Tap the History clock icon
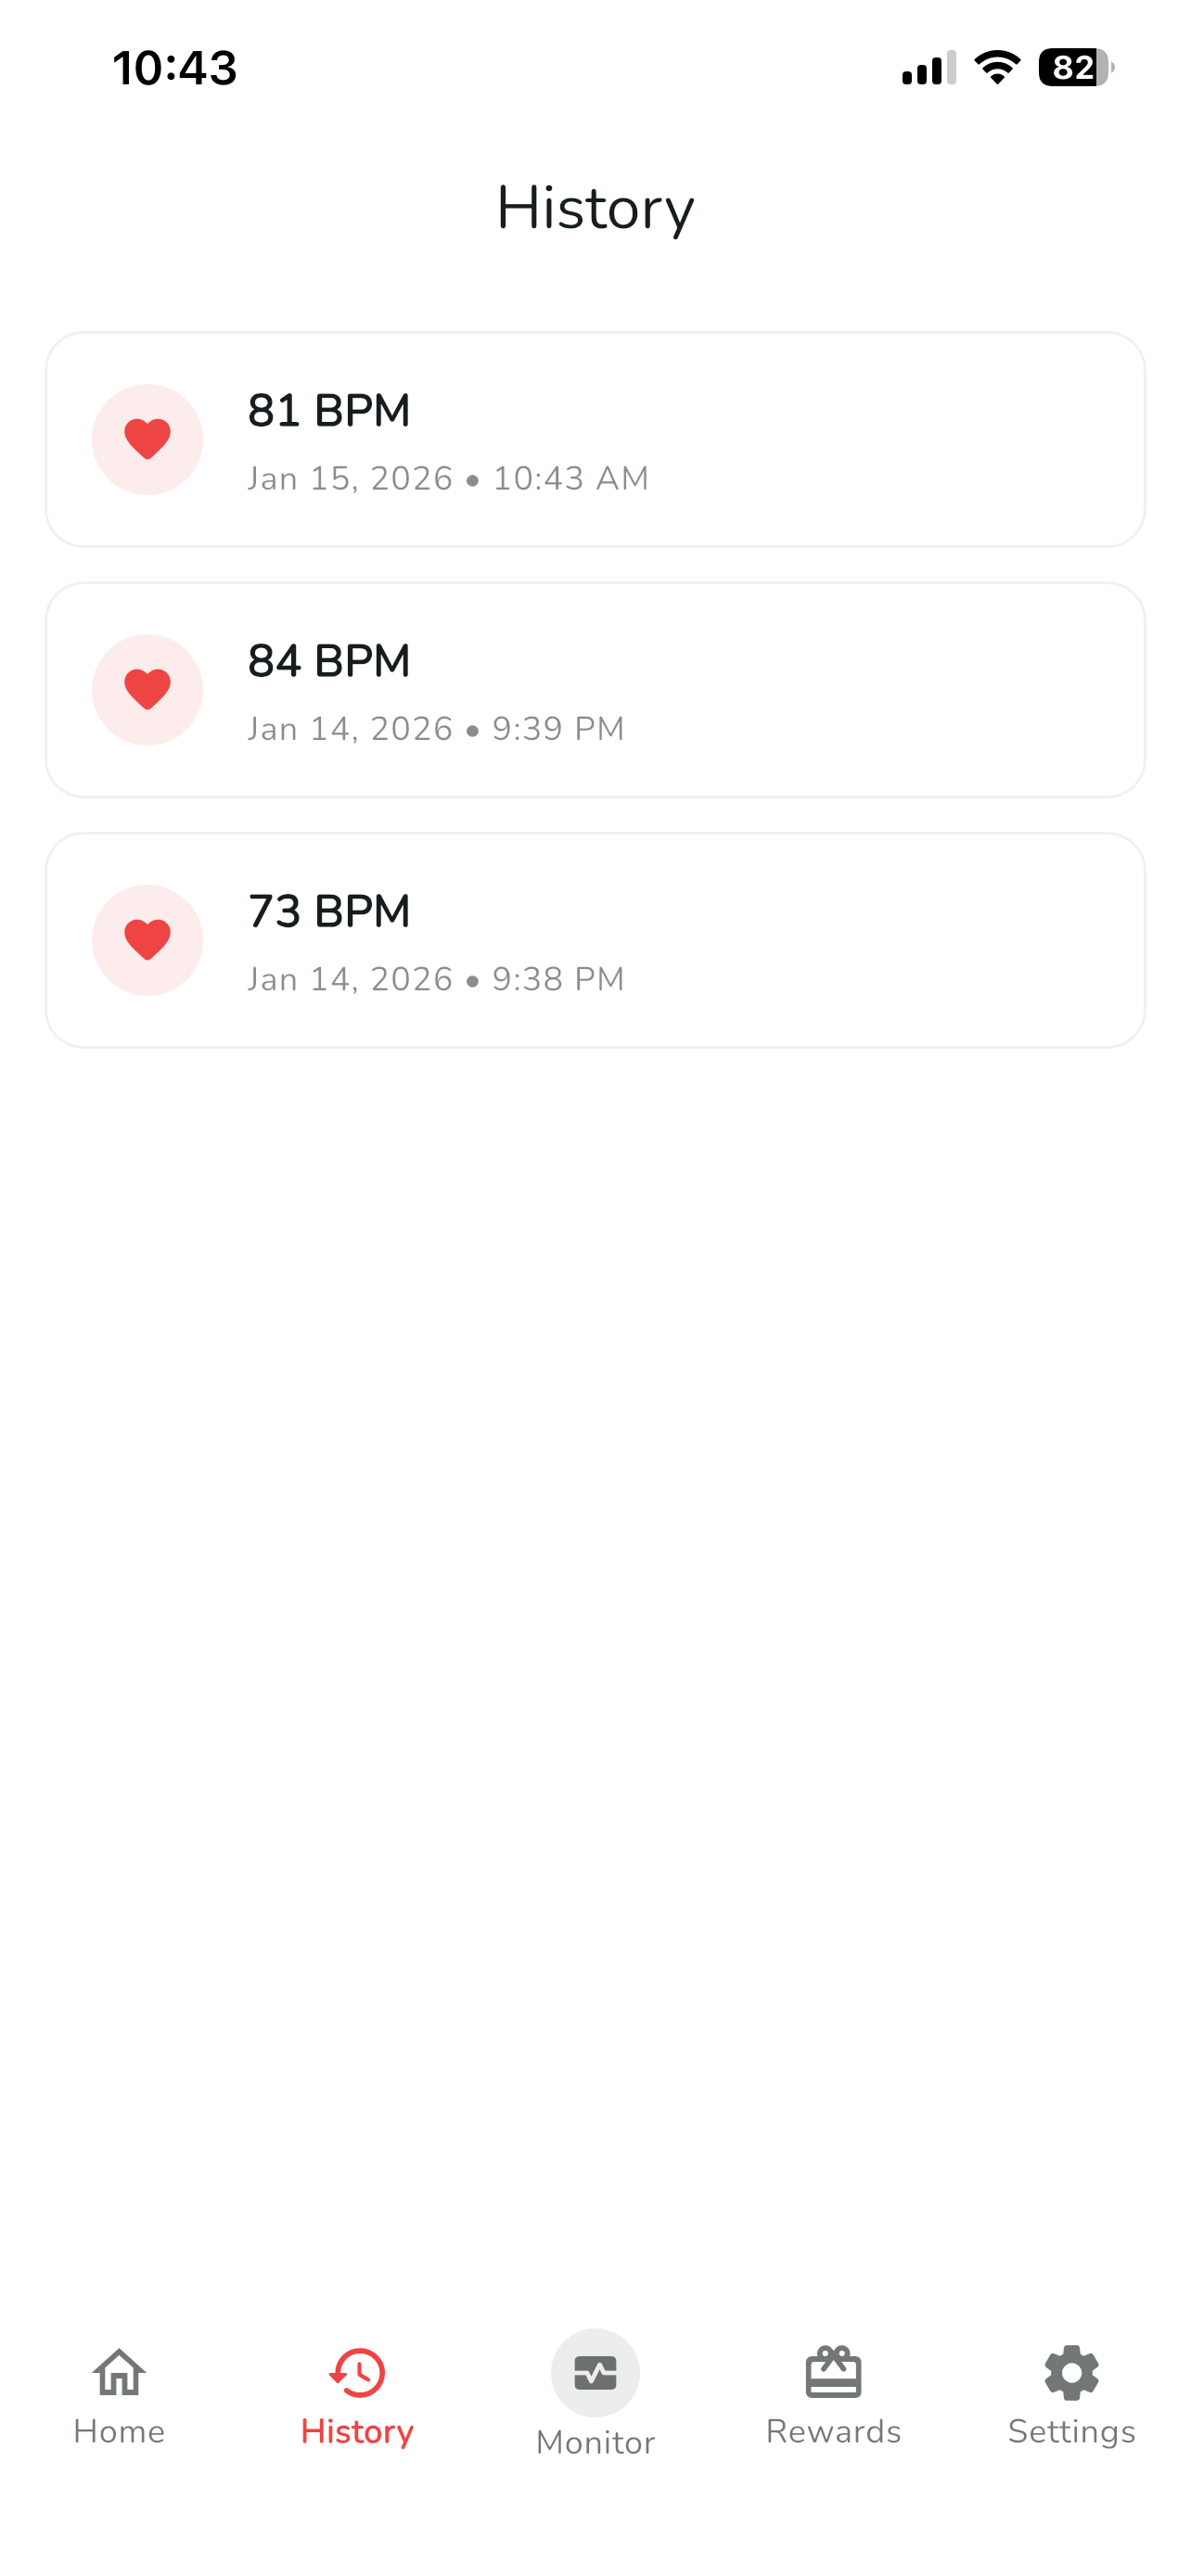 [357, 2372]
